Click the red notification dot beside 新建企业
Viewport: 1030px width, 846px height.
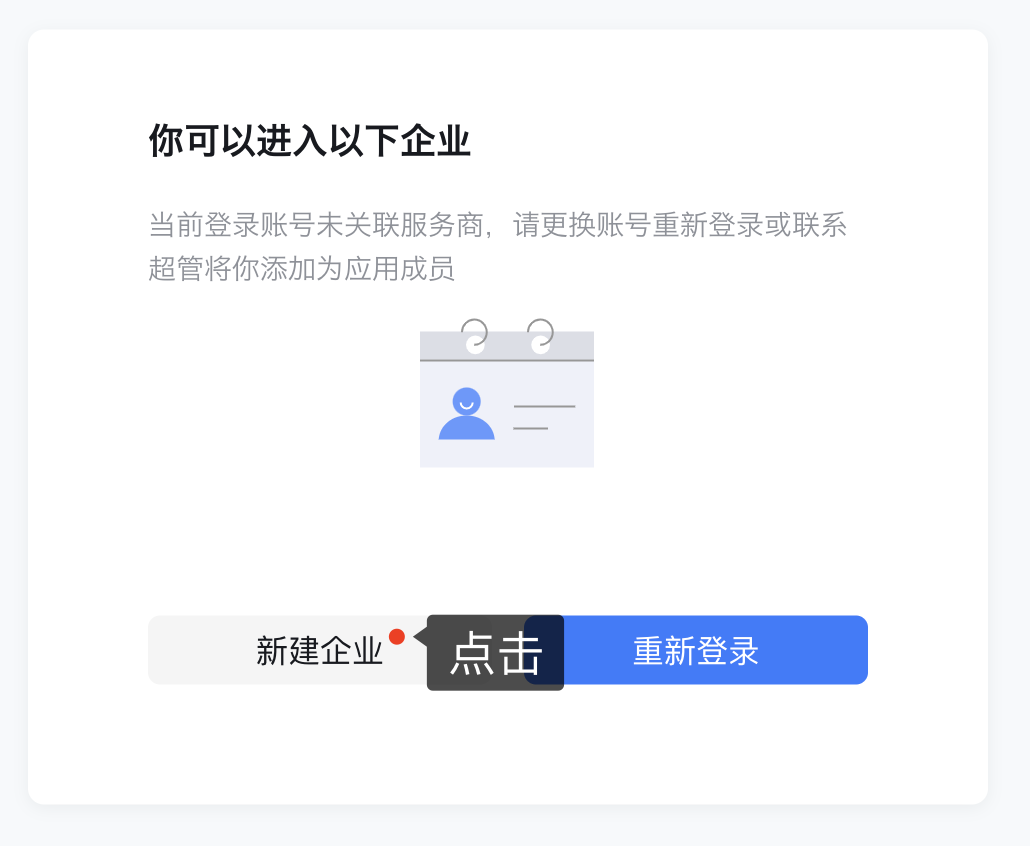(397, 636)
